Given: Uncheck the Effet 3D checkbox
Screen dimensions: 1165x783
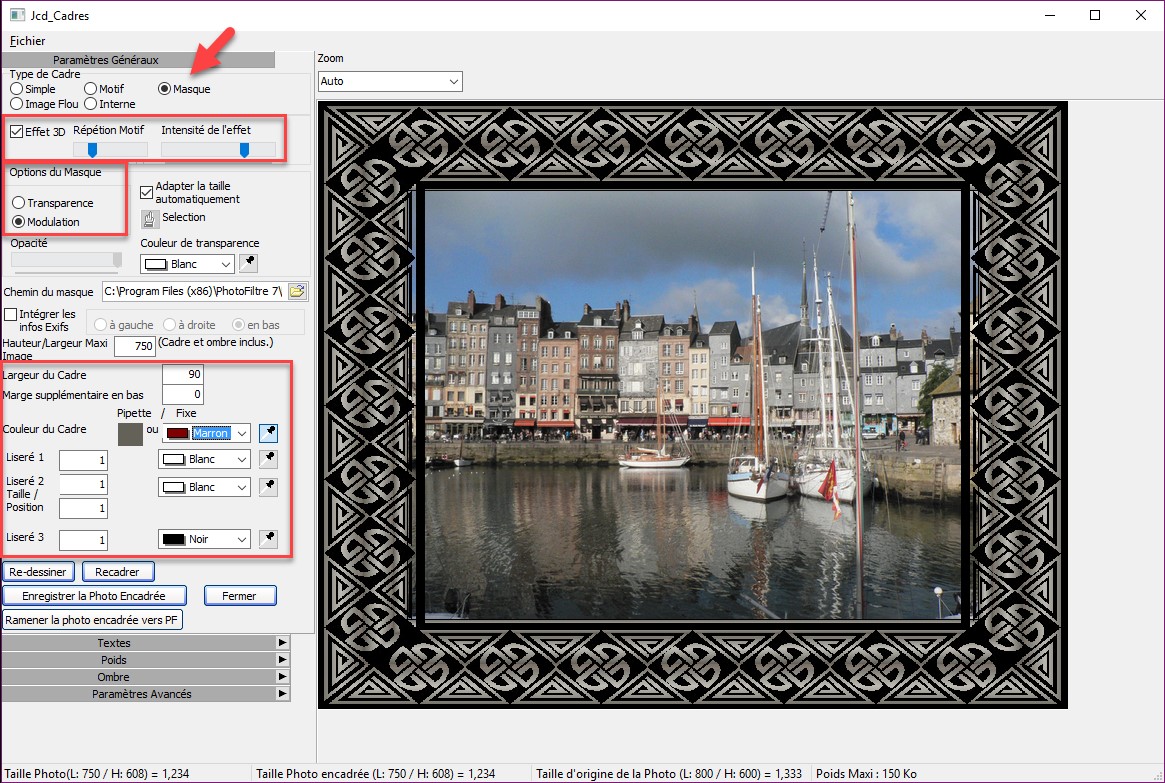Looking at the screenshot, I should 17,131.
